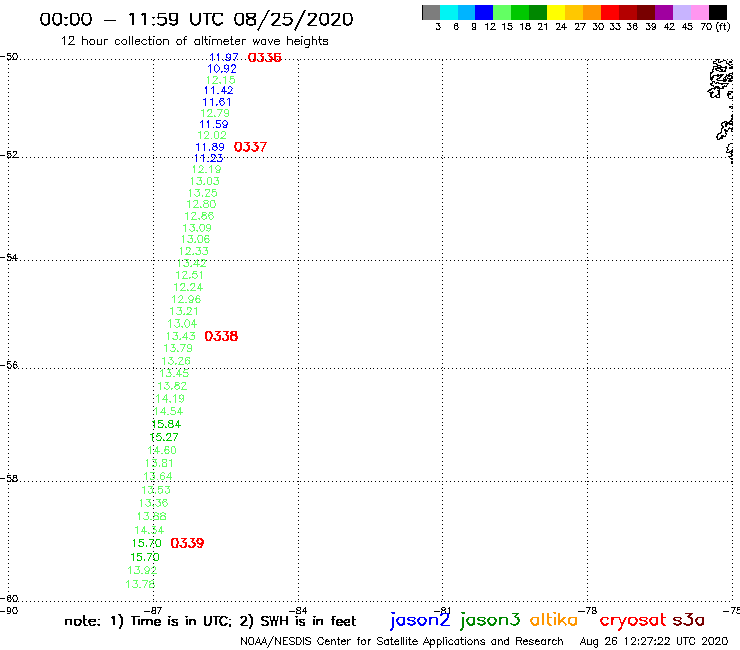Click the latitude axis label -54

click(x=9, y=258)
